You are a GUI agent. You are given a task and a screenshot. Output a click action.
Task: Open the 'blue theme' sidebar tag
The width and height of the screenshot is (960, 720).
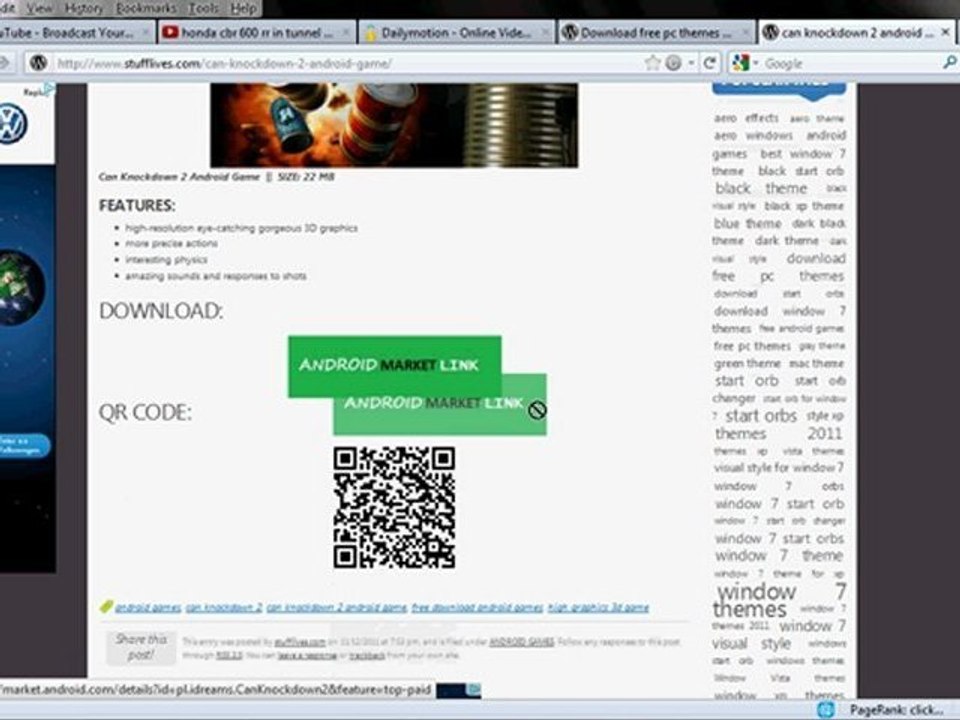(748, 223)
